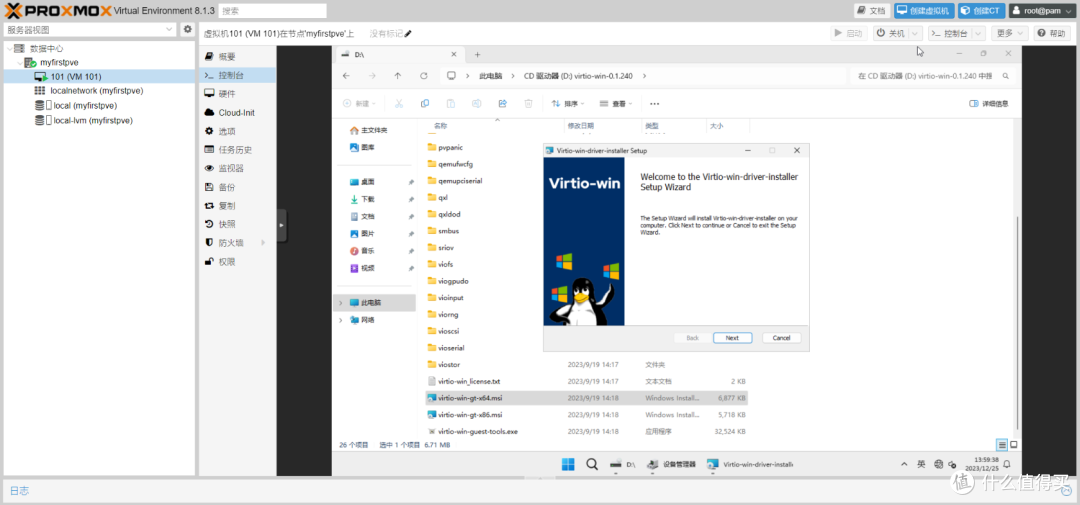Go back in File Explorer
1080x505 pixels.
(346, 76)
